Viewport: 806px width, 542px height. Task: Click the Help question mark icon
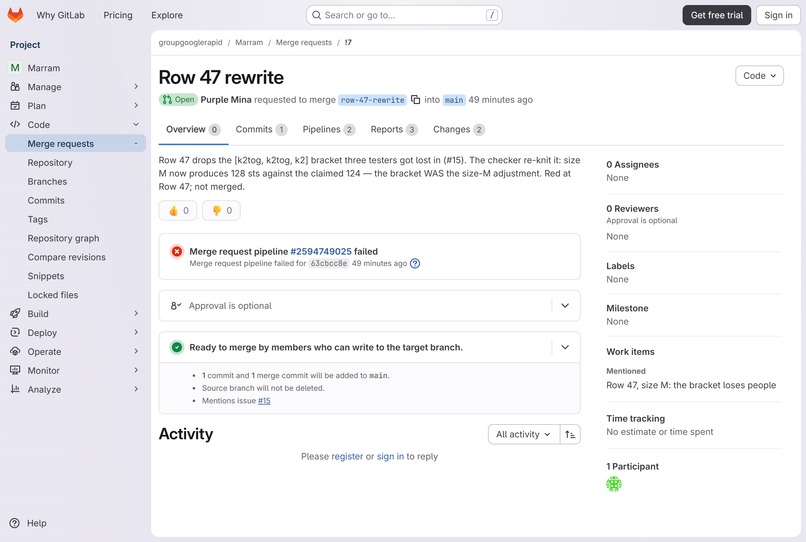click(x=14, y=523)
